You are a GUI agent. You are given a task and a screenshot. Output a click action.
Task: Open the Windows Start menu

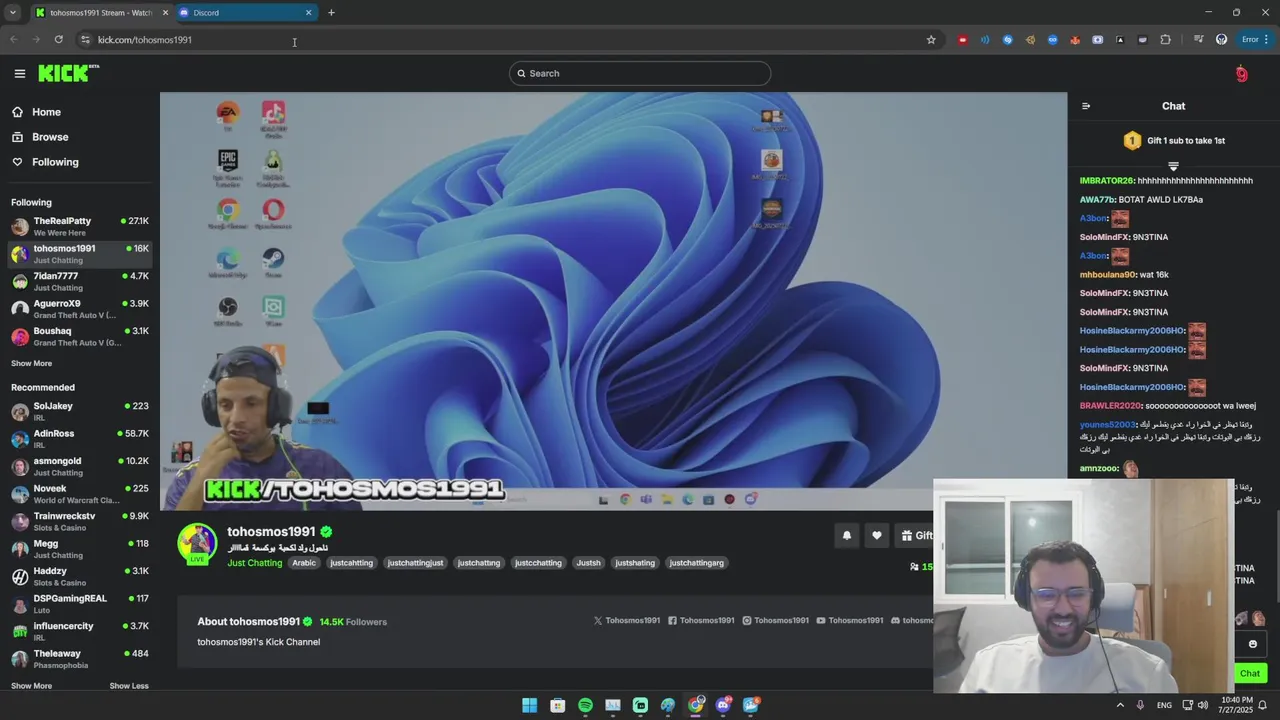tap(530, 705)
